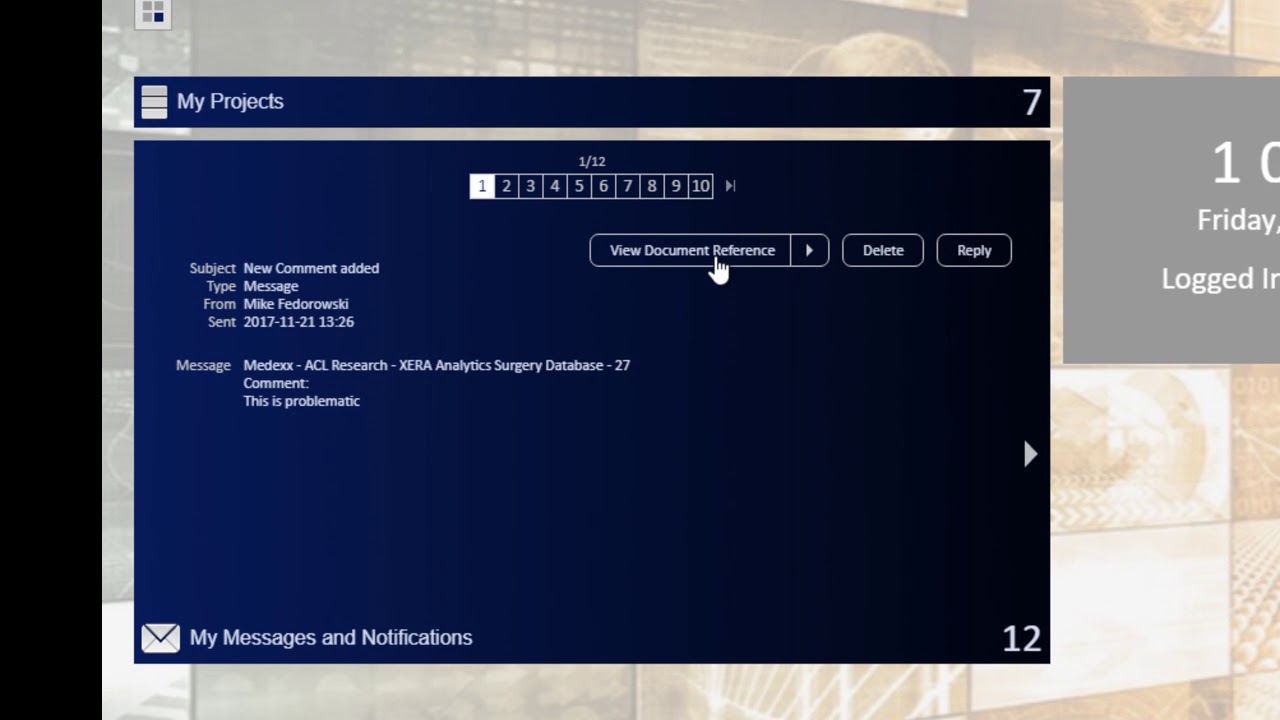Click the Type value Message
Viewport: 1280px width, 720px height.
[x=271, y=286]
